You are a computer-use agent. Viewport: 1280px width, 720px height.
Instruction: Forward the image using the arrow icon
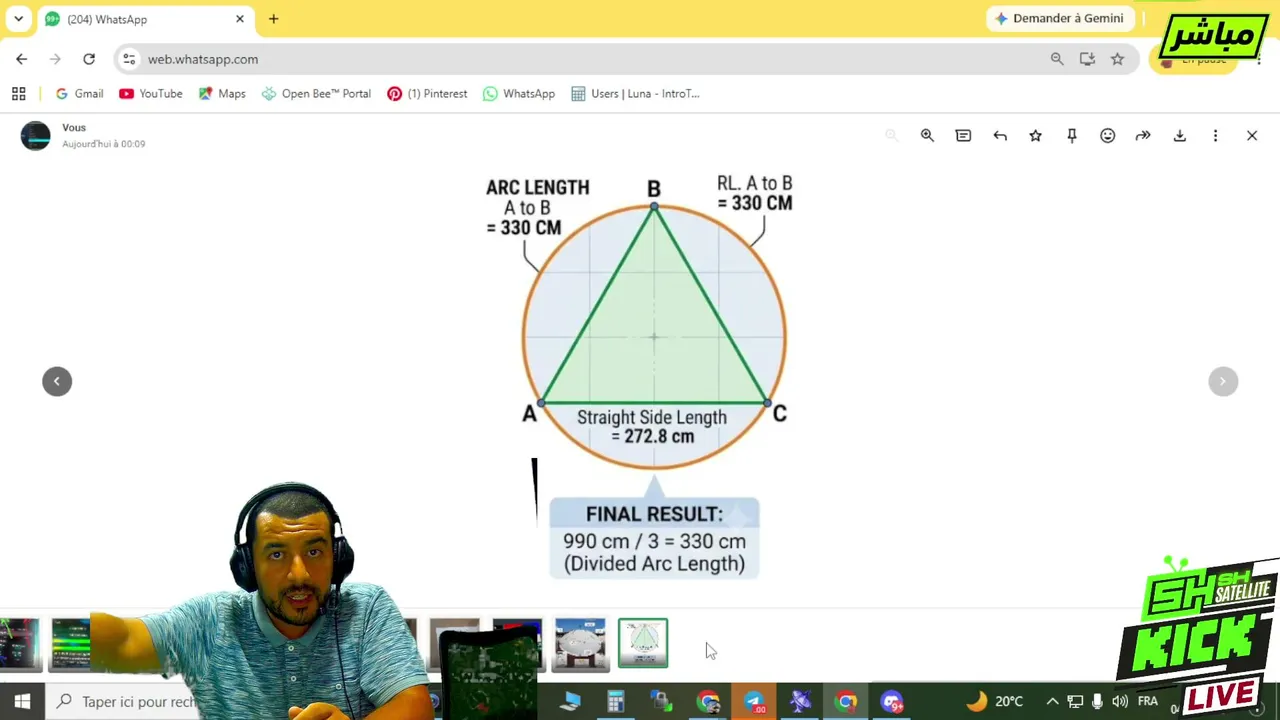pos(1143,136)
